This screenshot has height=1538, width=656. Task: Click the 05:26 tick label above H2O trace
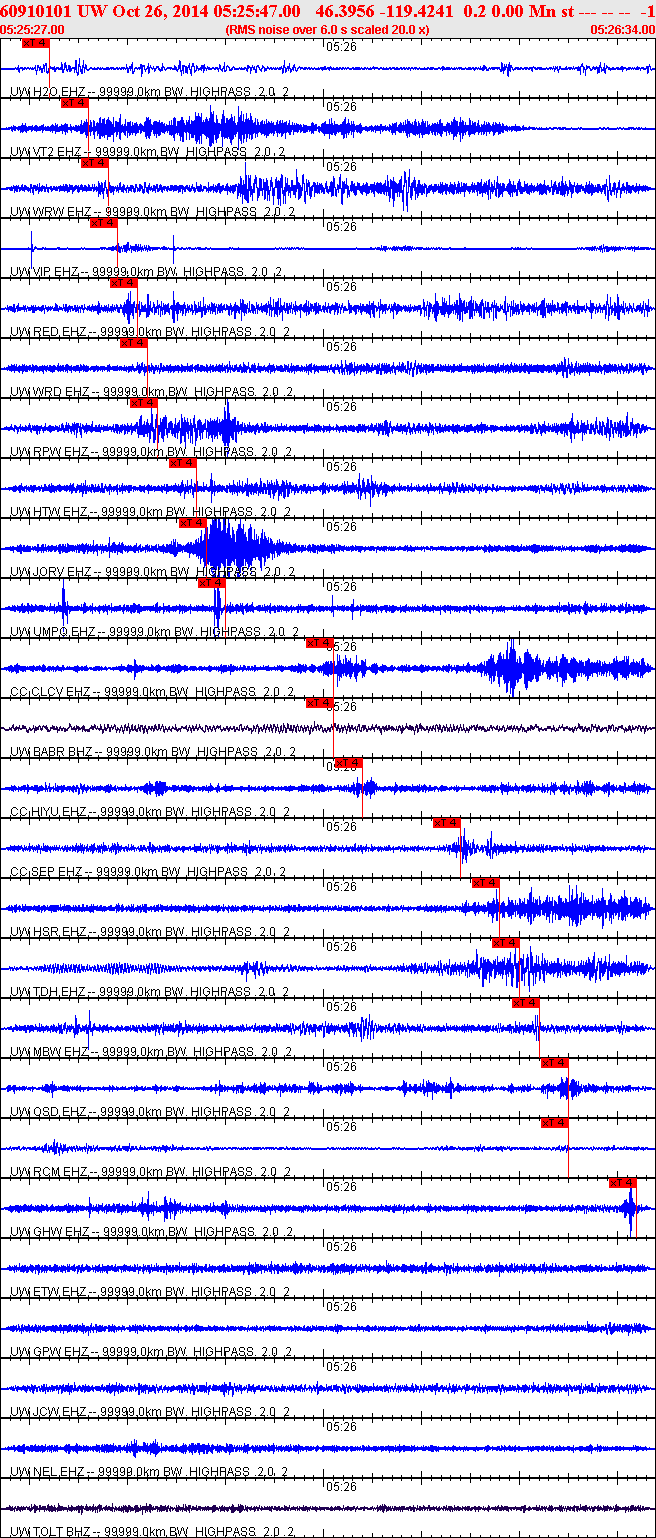342,46
